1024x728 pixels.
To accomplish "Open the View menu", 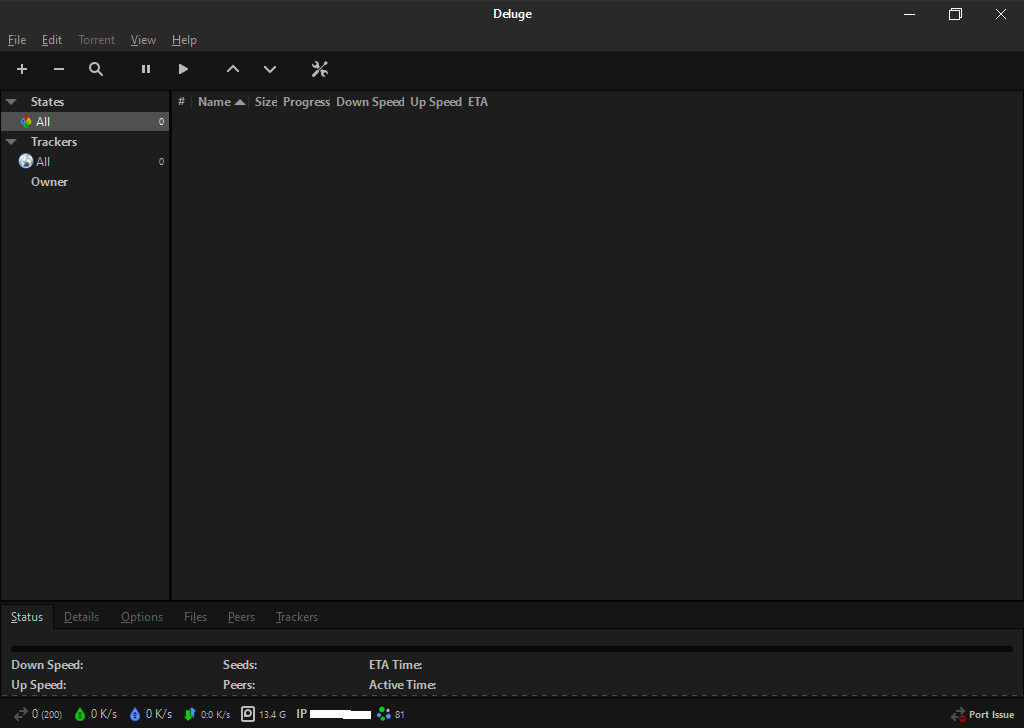I will click(x=143, y=40).
